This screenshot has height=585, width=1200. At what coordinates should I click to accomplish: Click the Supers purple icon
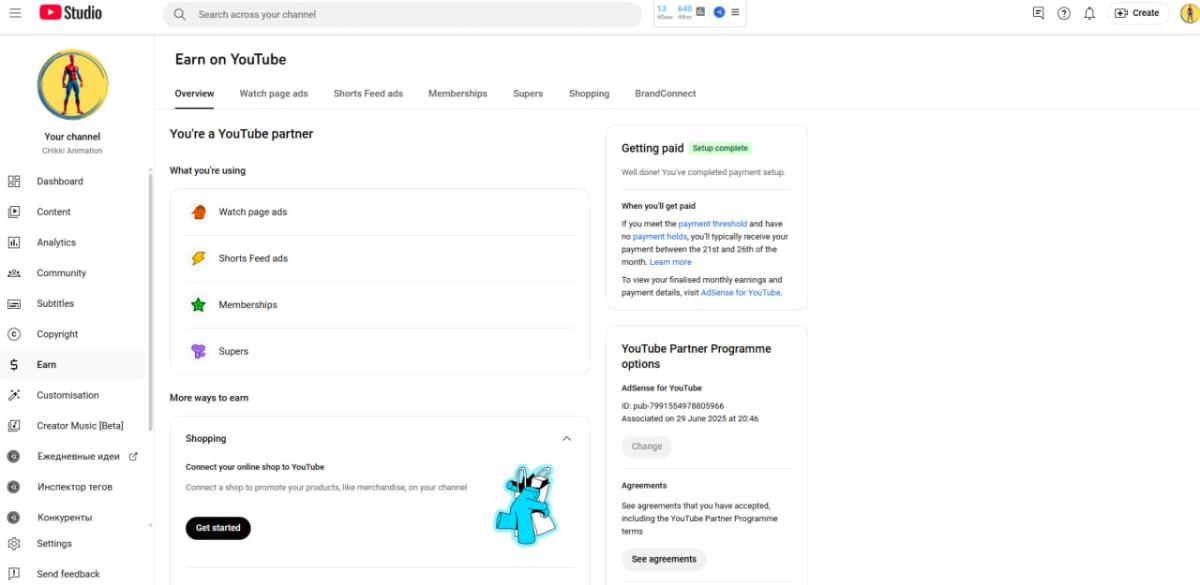click(x=199, y=351)
